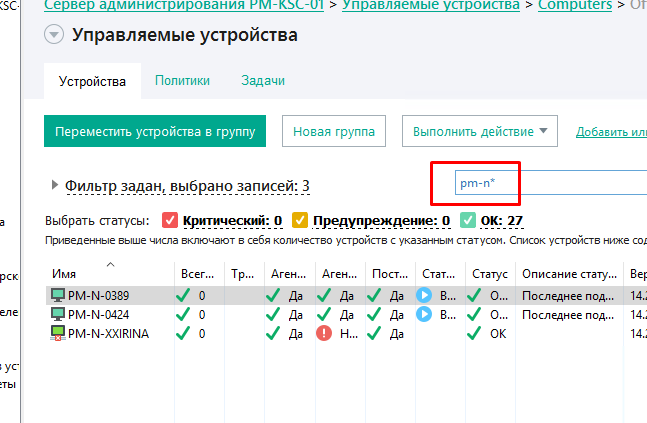Viewport: 647px width, 423px height.
Task: Click green OK checkmark in PM-N-XXIRINA status
Action: [x=476, y=334]
